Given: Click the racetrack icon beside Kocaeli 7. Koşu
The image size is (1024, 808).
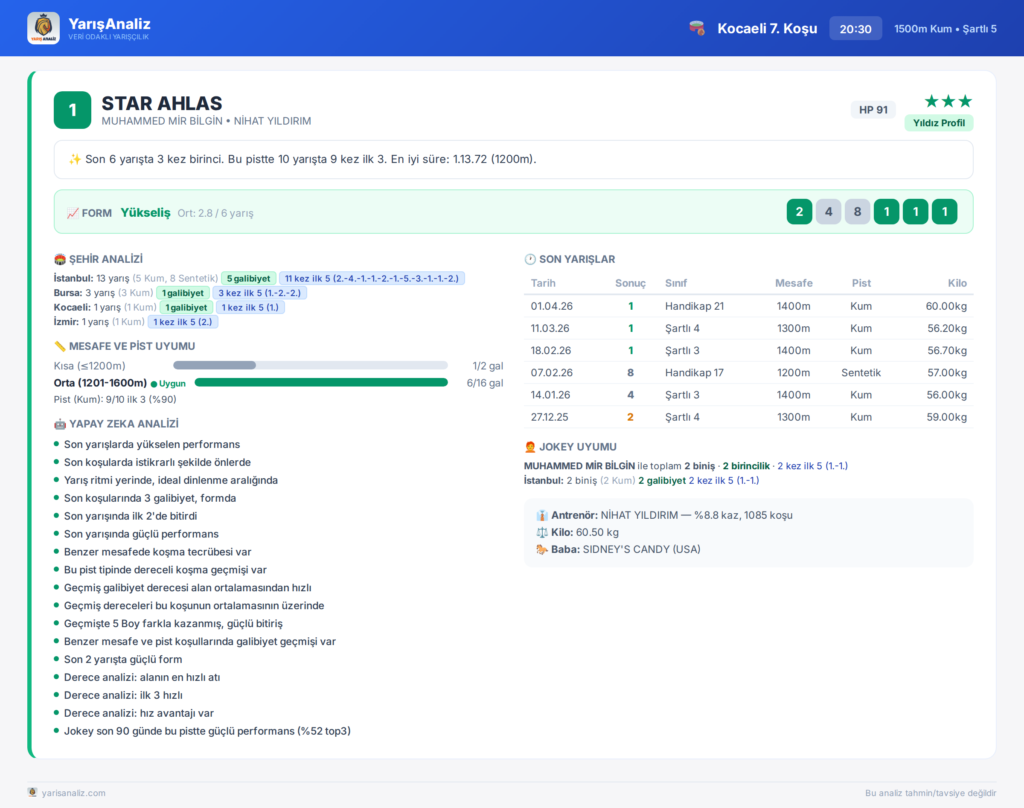Looking at the screenshot, I should [x=697, y=28].
